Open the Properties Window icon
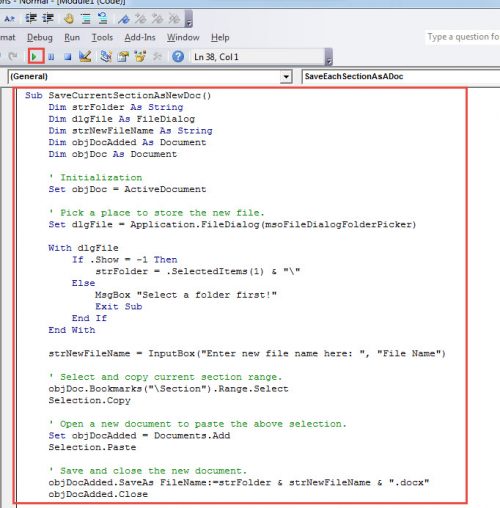This screenshot has width=500, height=508. (x=123, y=57)
